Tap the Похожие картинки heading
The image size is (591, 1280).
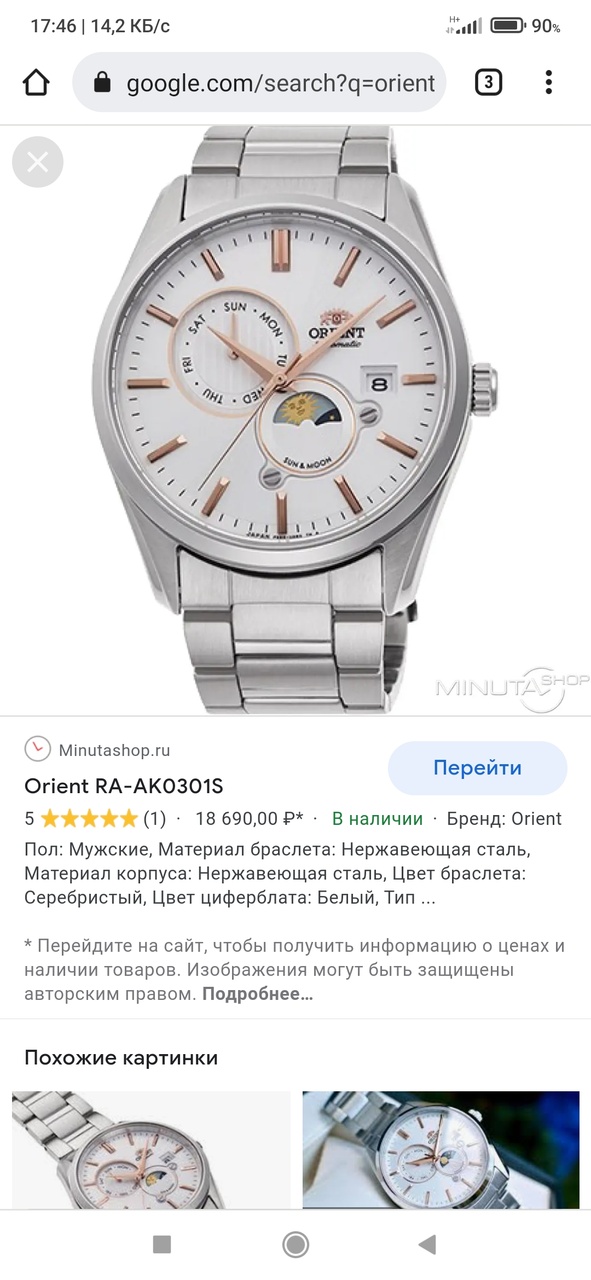121,1058
